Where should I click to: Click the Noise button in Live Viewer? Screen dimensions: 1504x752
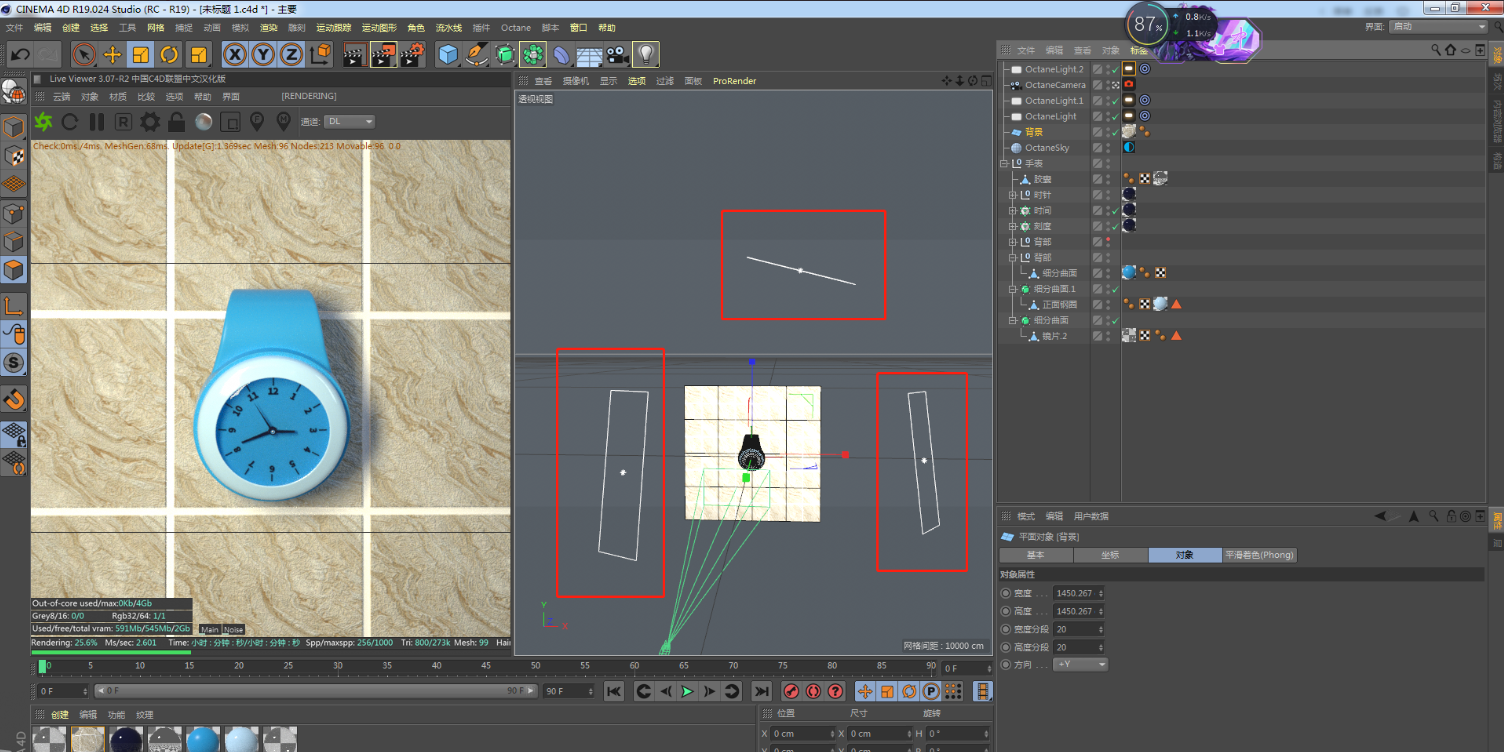tap(233, 630)
